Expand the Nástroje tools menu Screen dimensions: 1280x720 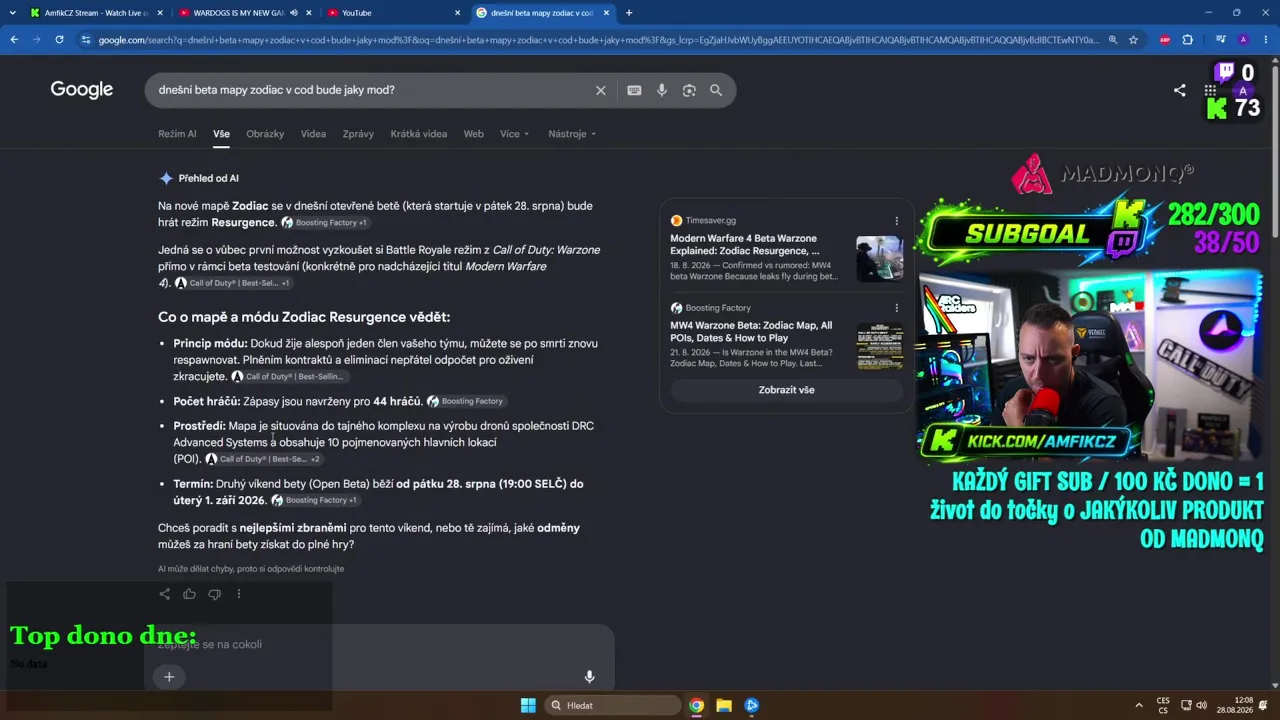click(x=572, y=134)
